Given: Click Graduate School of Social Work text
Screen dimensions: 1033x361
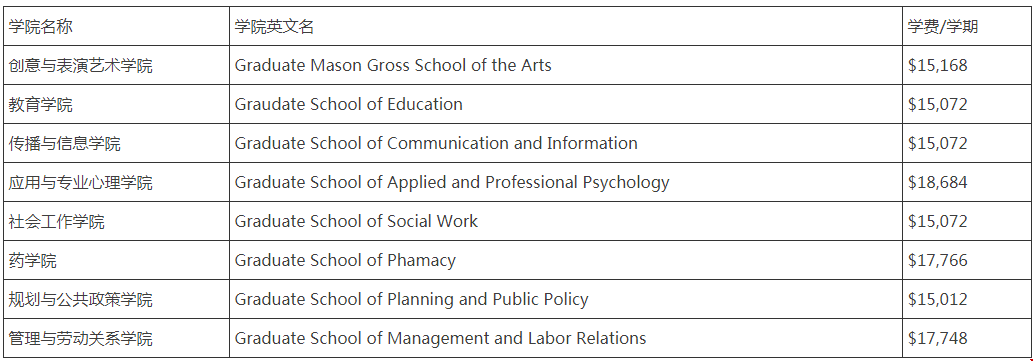Looking at the screenshot, I should (356, 221).
